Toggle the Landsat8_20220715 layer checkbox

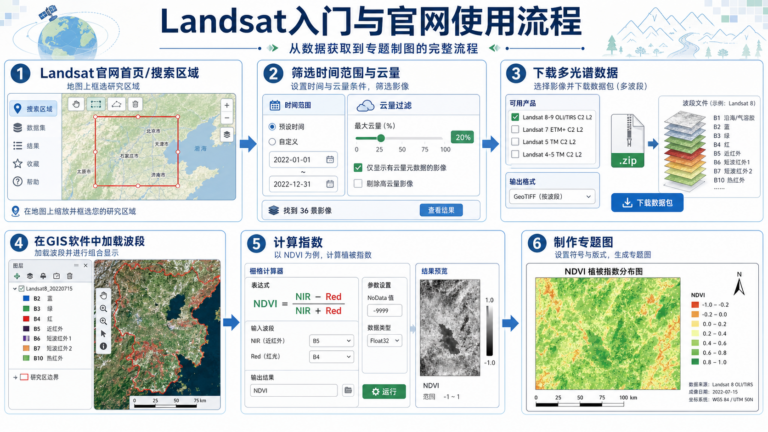pos(22,288)
